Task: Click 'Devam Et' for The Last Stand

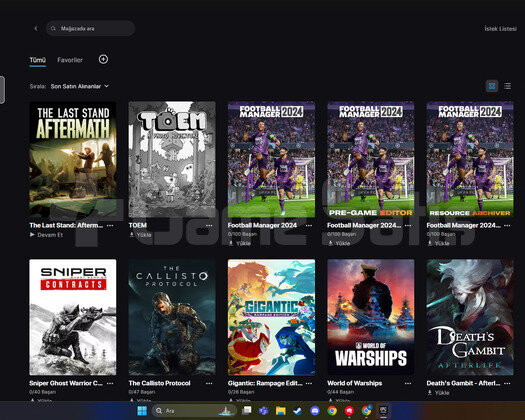Action: click(x=50, y=235)
